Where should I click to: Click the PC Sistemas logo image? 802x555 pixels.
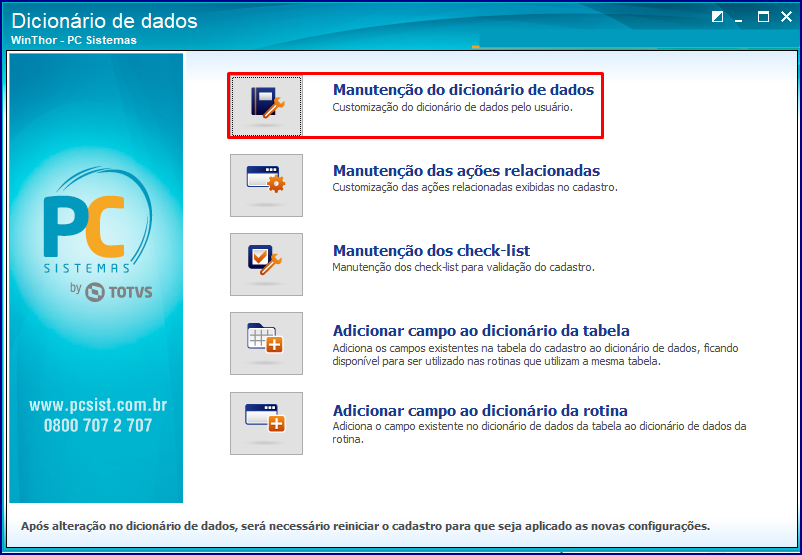click(x=97, y=220)
